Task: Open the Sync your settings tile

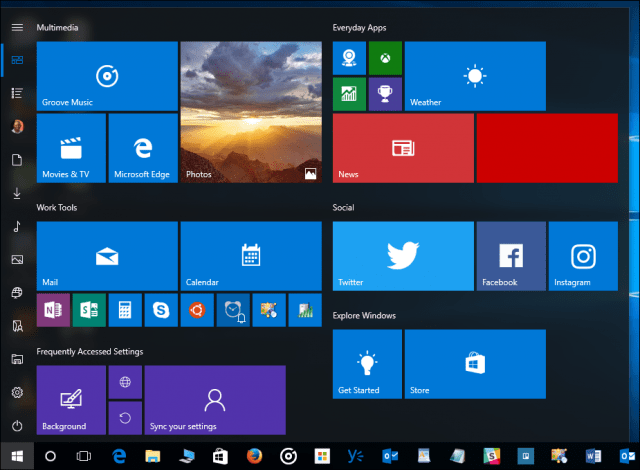Action: [x=215, y=400]
